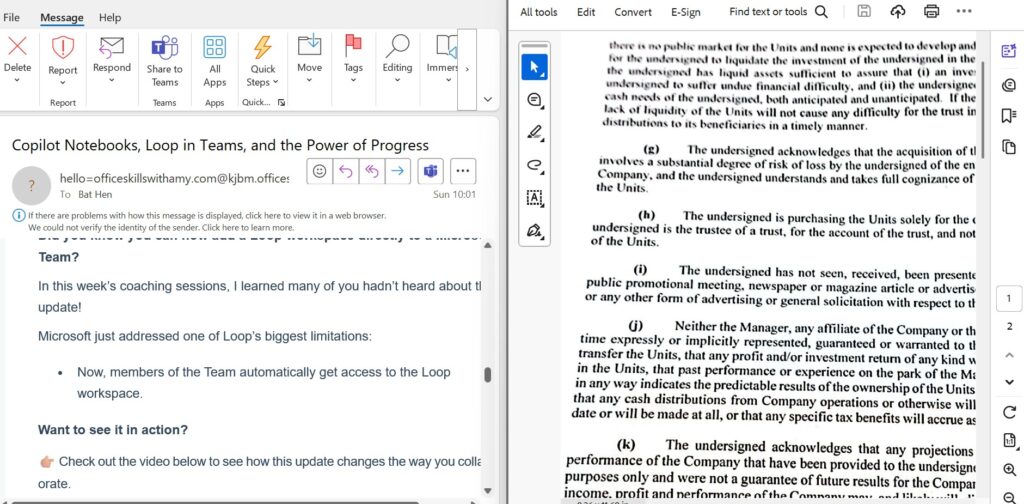Expand the Respond dropdown arrow
Screen dimensions: 1024x504
pos(112,80)
